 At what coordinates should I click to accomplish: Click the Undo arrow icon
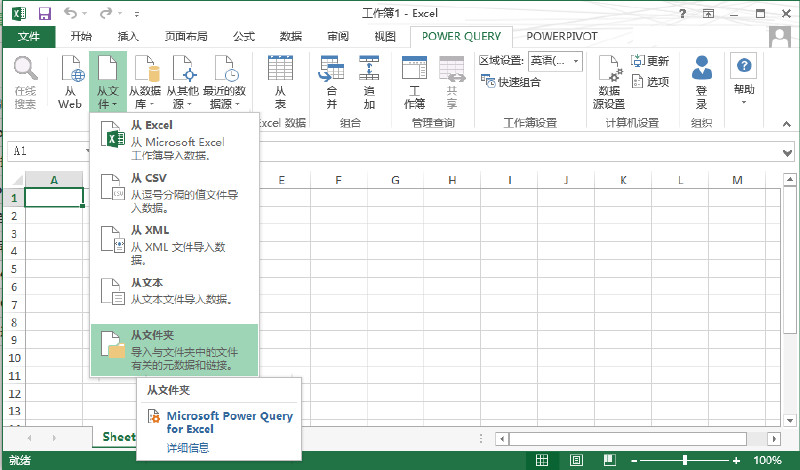pos(71,13)
